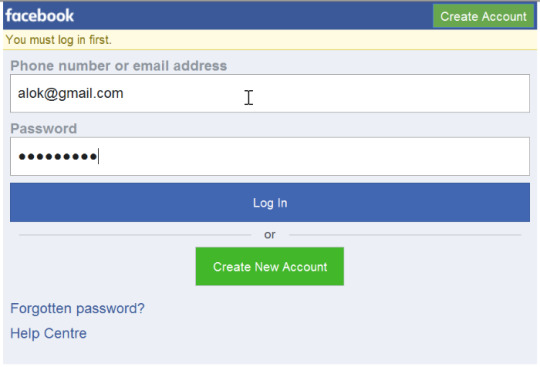Click the empty blue header bar area
Screen dimensions: 540x367
[x=253, y=16]
